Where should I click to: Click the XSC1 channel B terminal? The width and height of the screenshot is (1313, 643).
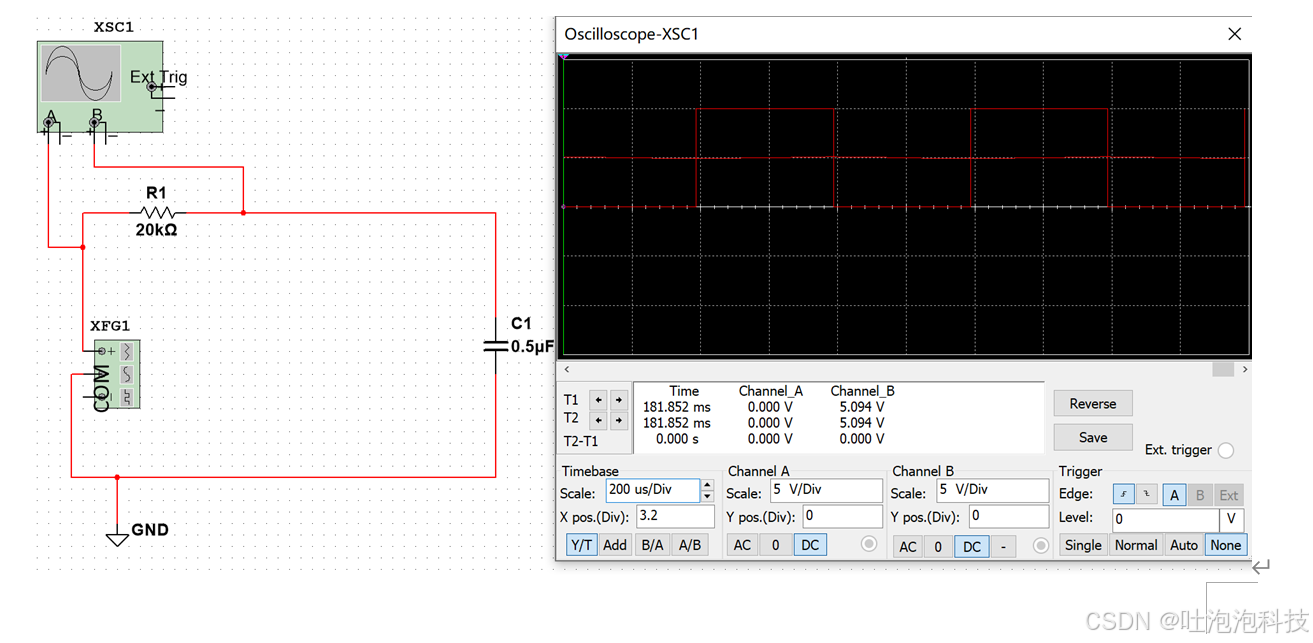point(94,123)
